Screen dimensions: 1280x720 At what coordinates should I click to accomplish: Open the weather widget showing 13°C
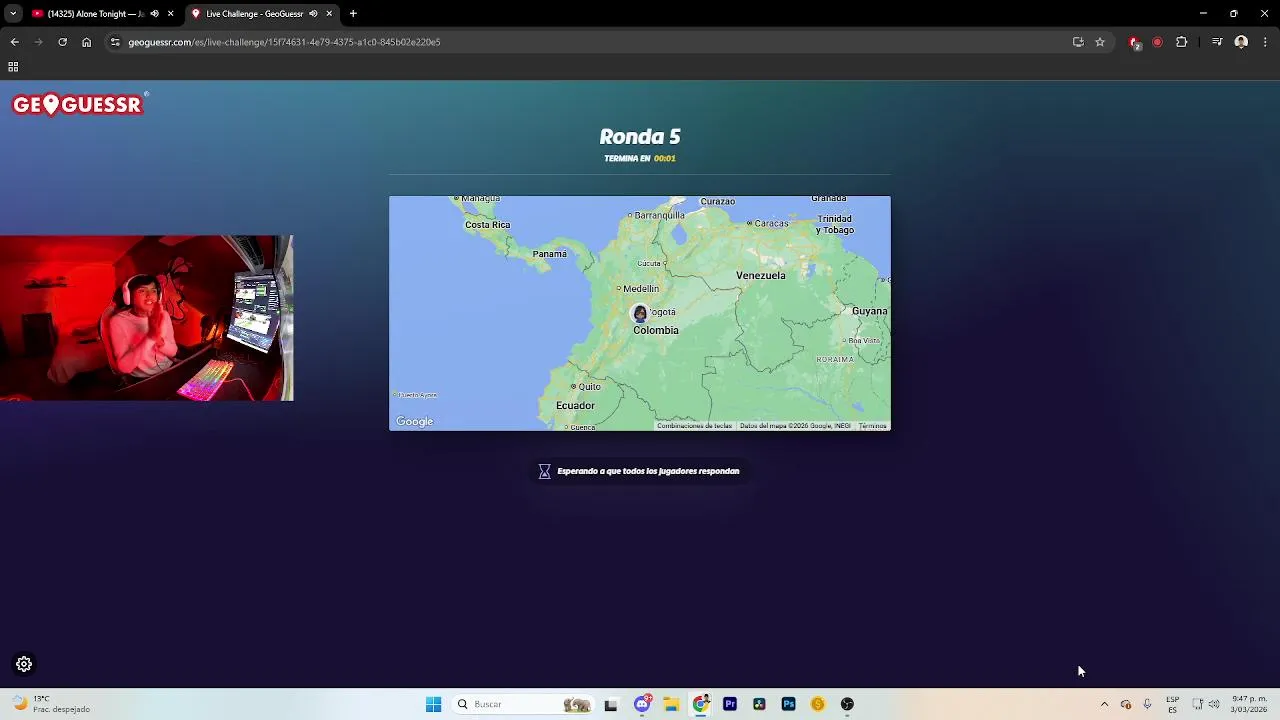coord(52,704)
